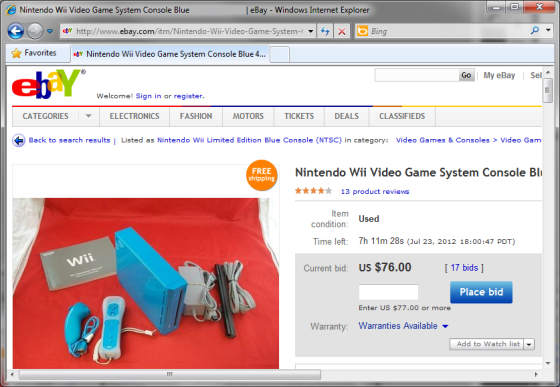
Task: Click the eBay search text field
Action: pos(417,75)
